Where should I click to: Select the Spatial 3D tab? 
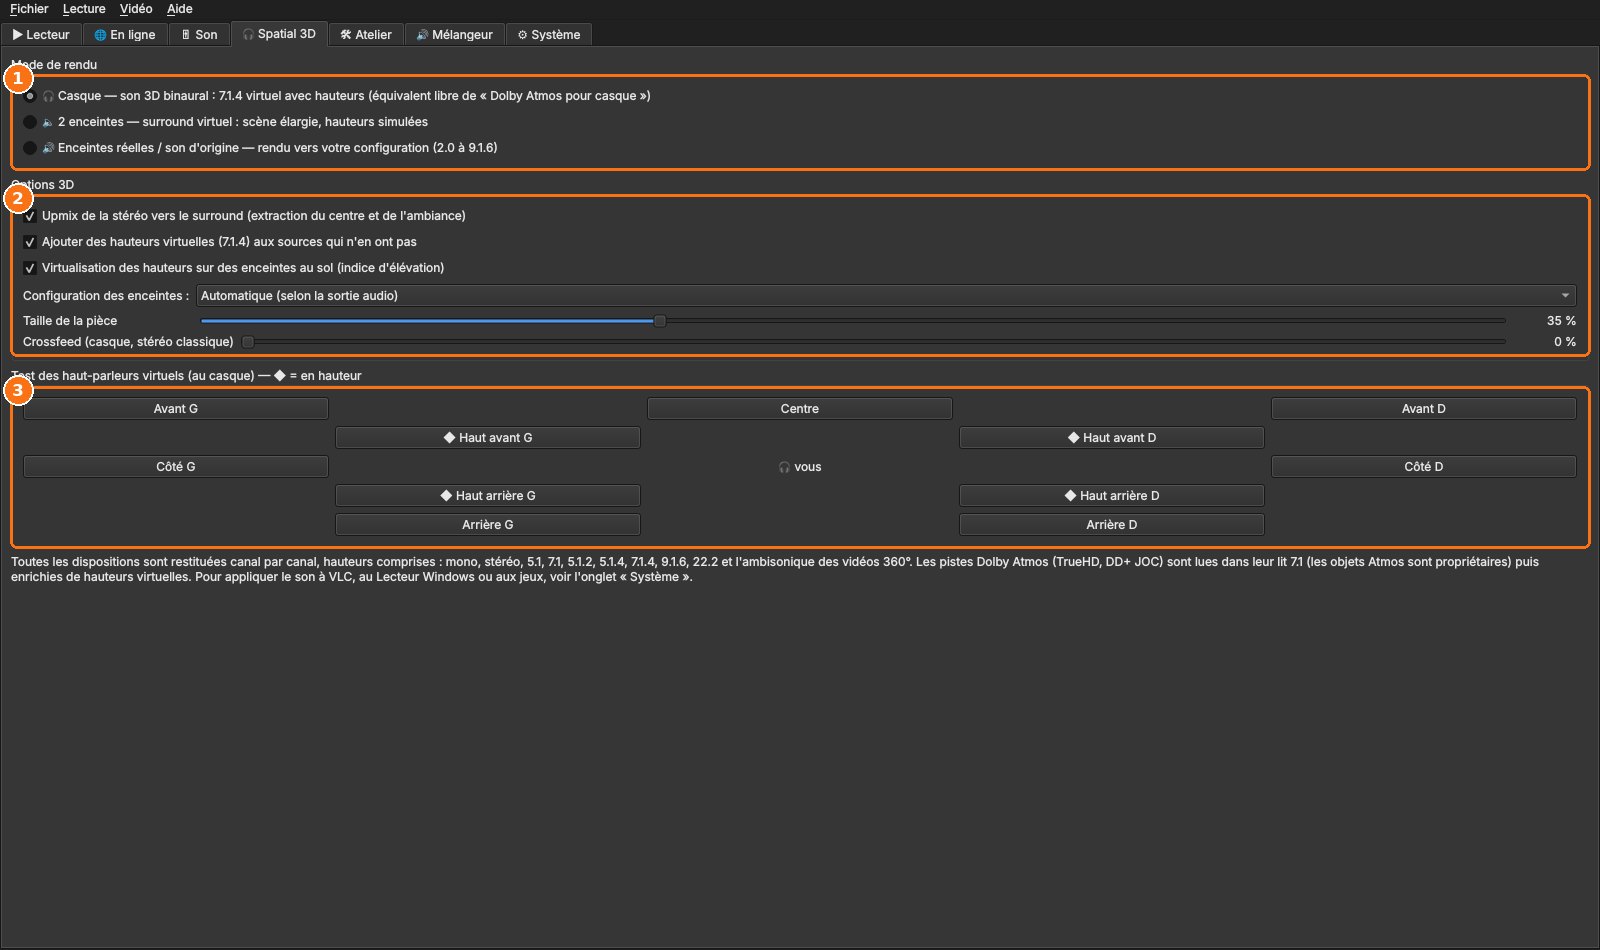[279, 34]
